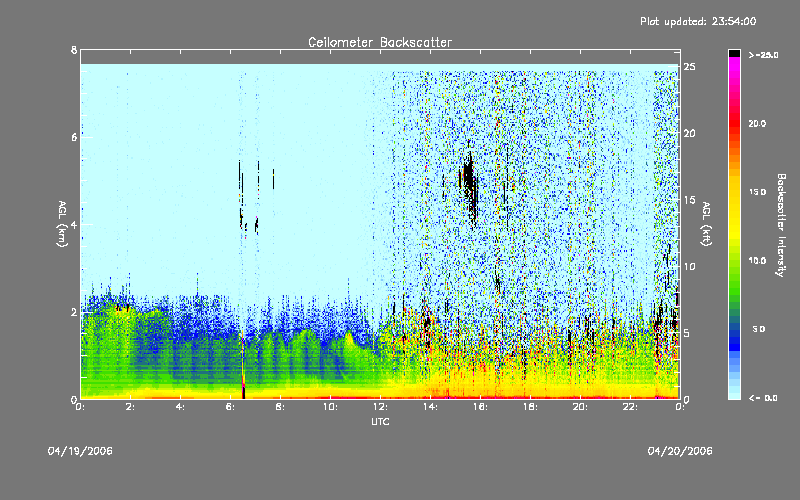The image size is (800, 500).
Task: Click the '15' kft tick on right axis
Action: coord(689,200)
